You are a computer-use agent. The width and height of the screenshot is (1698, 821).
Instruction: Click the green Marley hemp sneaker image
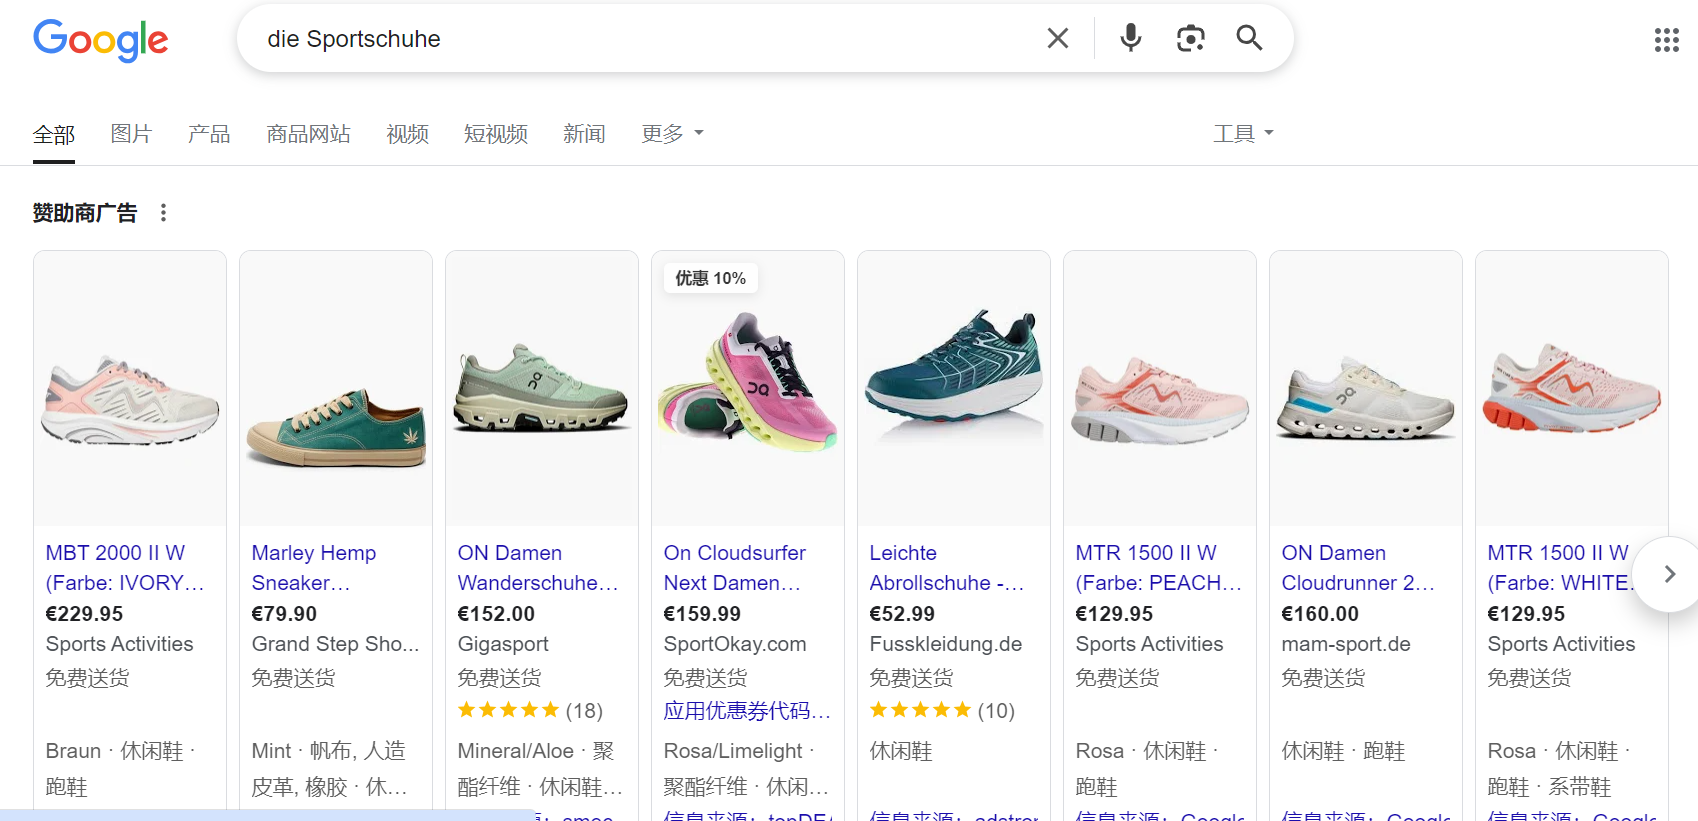[x=336, y=428]
